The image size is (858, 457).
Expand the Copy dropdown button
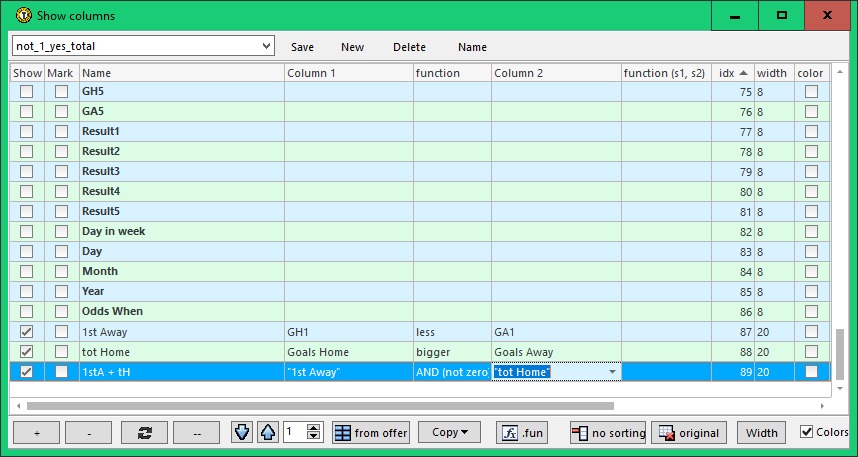point(449,433)
